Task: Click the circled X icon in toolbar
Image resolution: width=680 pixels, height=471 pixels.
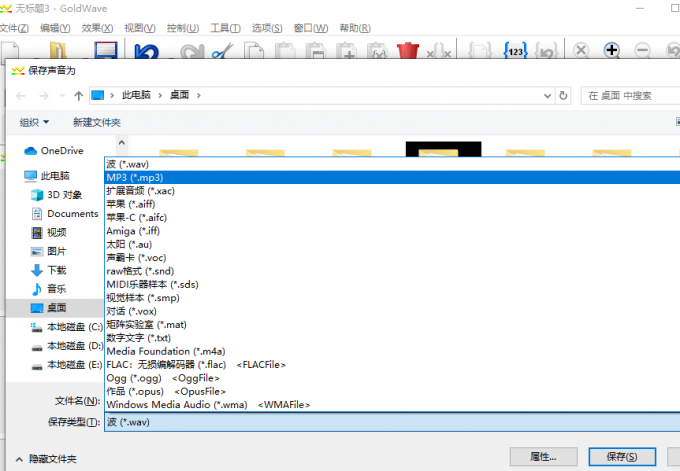Action: pyautogui.click(x=581, y=50)
